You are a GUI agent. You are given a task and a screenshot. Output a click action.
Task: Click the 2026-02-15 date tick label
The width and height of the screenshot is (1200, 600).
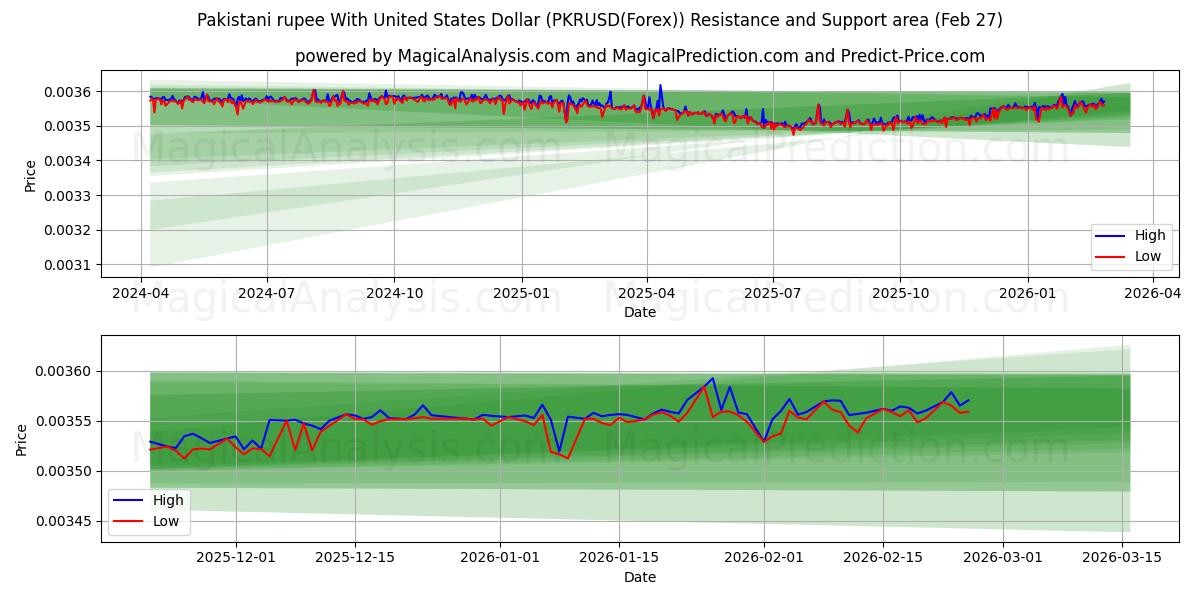click(883, 557)
